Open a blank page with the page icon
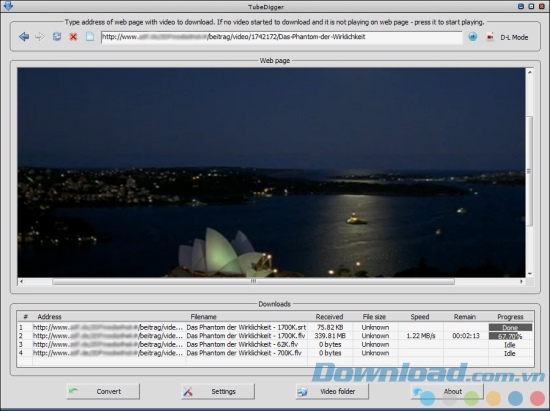This screenshot has height=411, width=550. coord(90,36)
